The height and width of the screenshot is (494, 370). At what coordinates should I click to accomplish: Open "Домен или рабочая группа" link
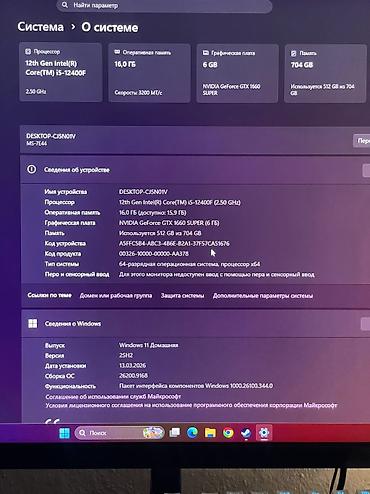click(x=116, y=296)
